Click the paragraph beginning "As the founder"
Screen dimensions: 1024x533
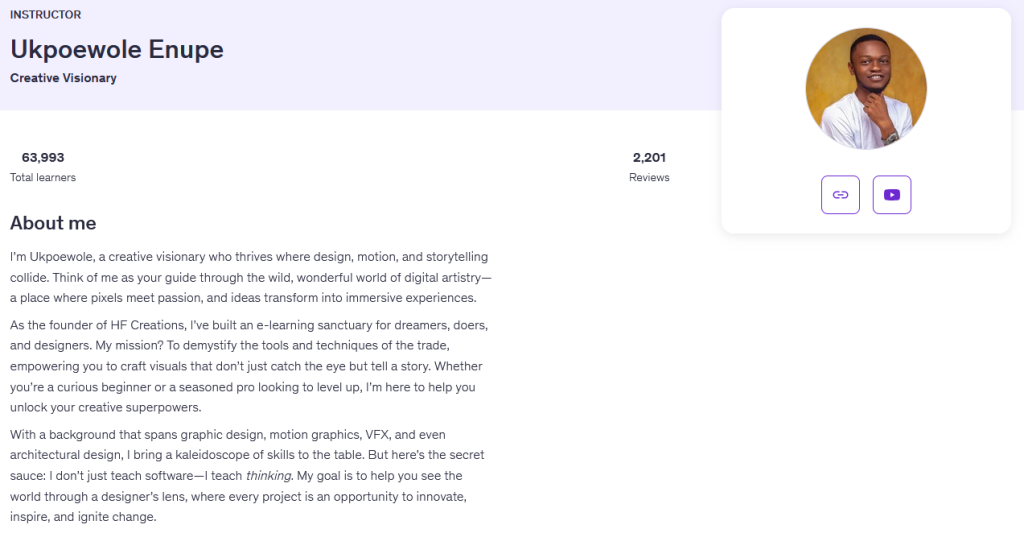[x=250, y=366]
